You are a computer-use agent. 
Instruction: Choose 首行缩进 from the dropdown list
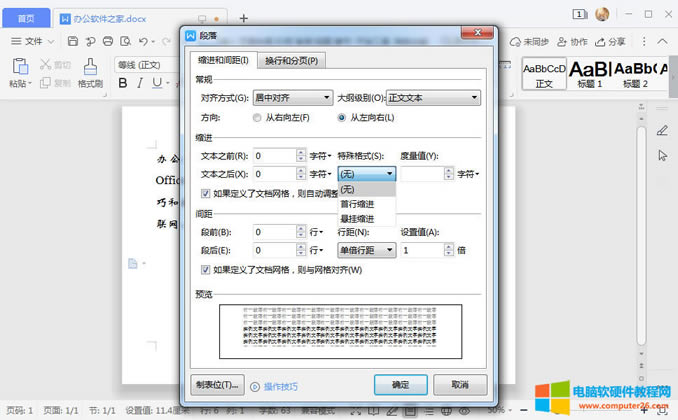pos(367,204)
